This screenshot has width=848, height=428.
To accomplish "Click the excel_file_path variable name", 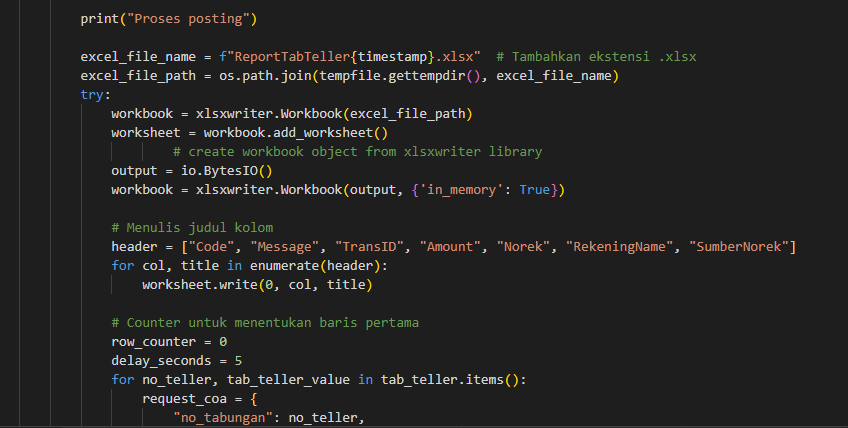I will (x=138, y=76).
